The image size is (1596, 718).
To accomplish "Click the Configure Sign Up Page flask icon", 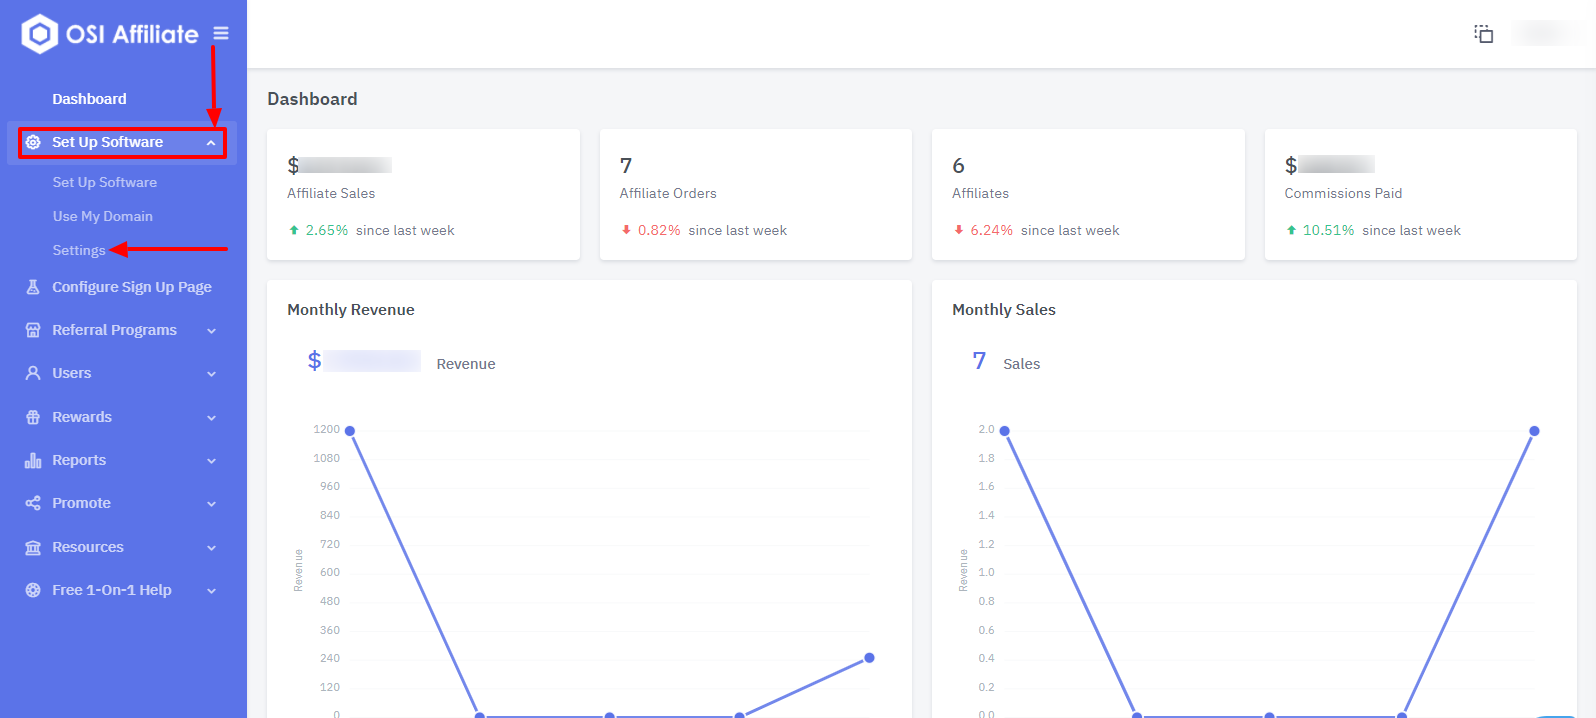I will coord(33,287).
